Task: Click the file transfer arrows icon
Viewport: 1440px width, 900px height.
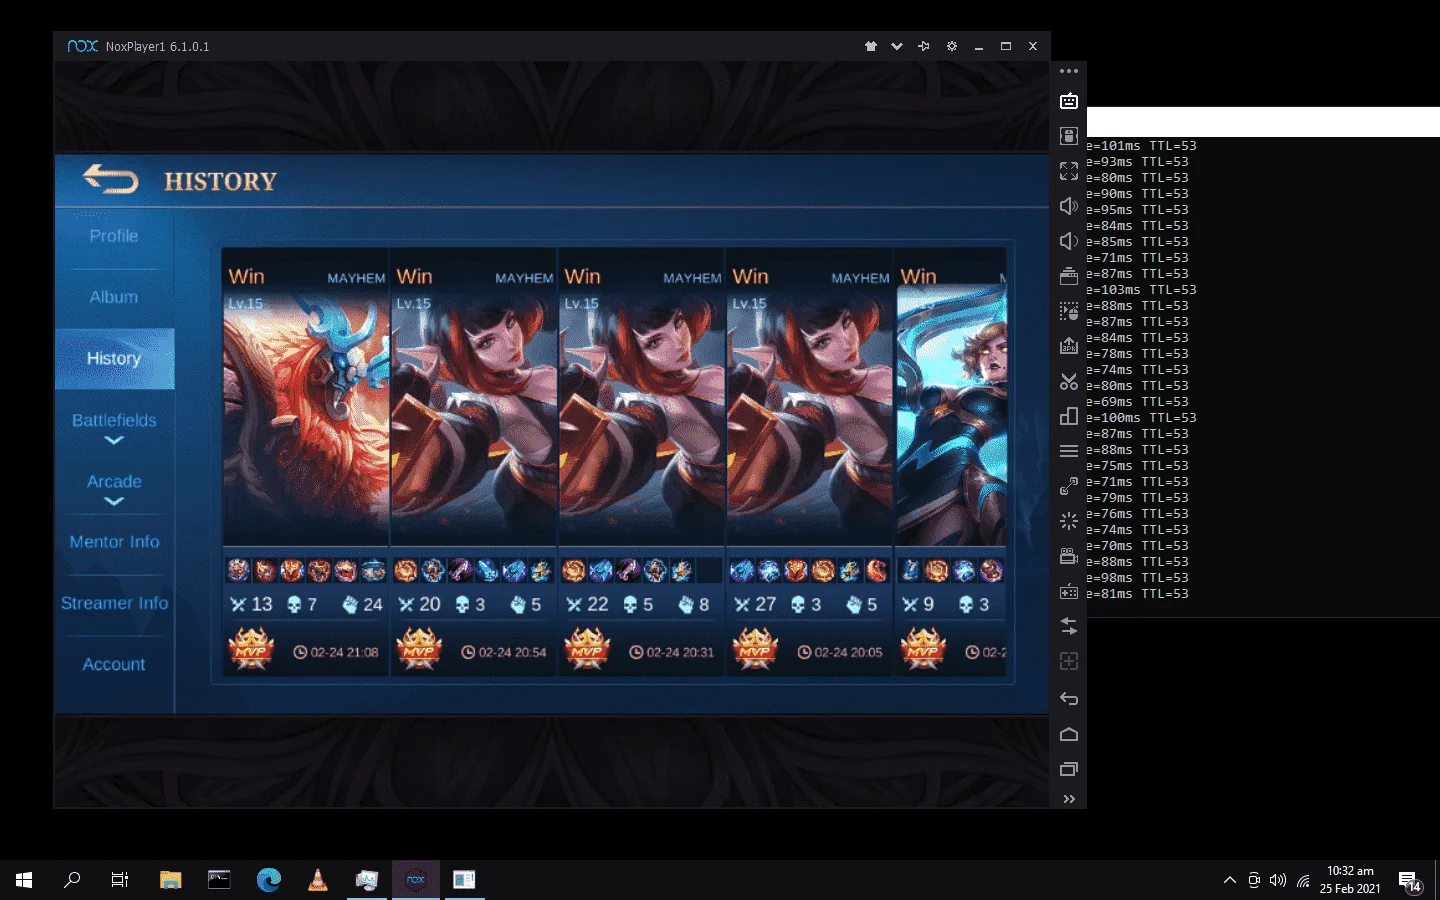Action: tap(1069, 626)
